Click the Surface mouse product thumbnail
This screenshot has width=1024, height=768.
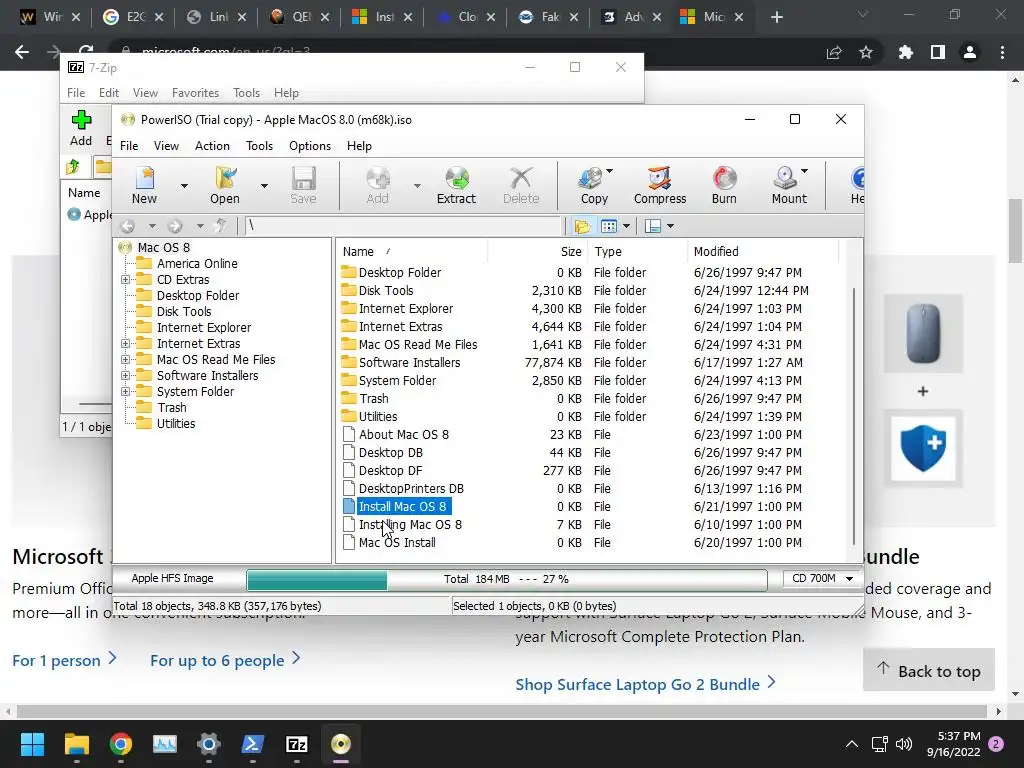923,334
